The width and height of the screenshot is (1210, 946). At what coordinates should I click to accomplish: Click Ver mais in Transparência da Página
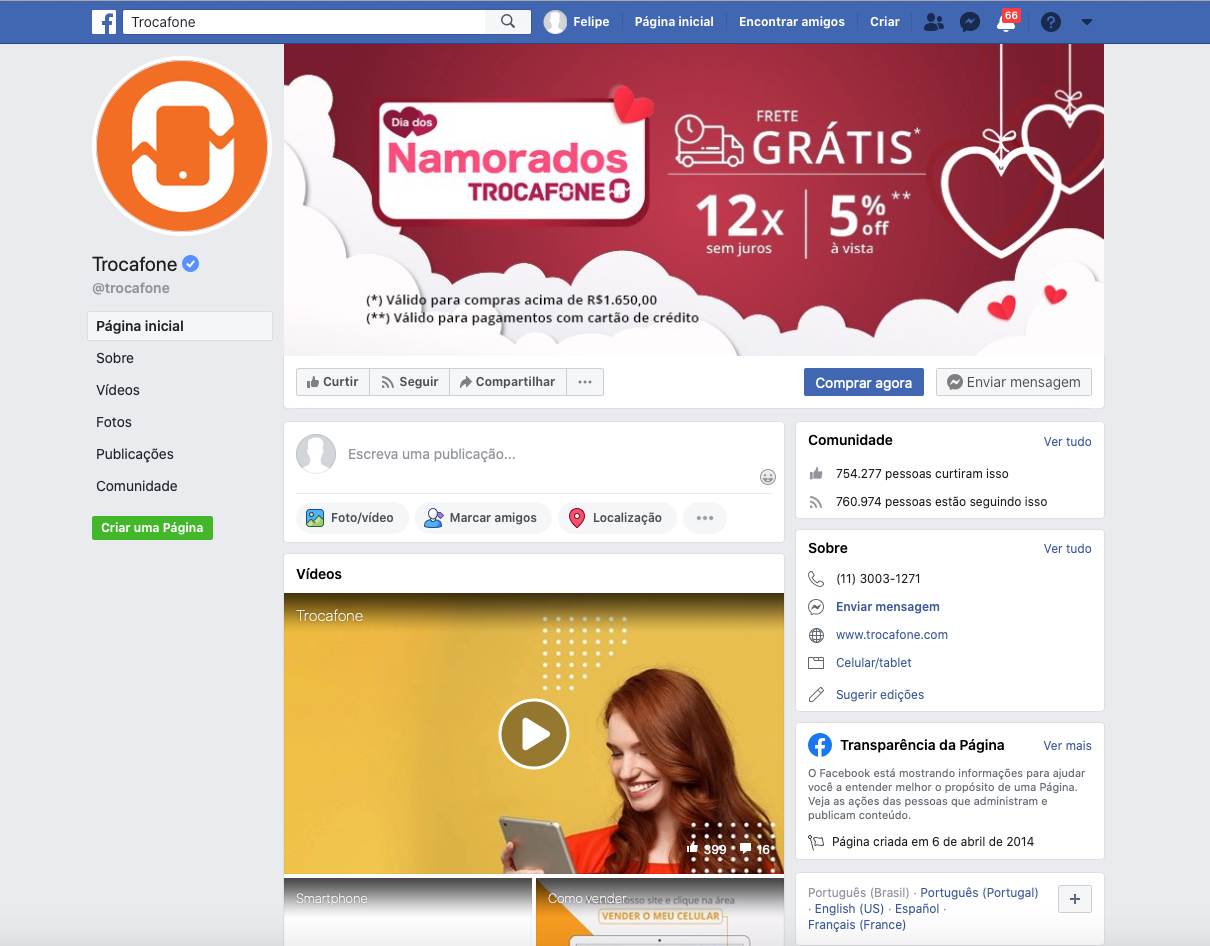click(x=1068, y=745)
